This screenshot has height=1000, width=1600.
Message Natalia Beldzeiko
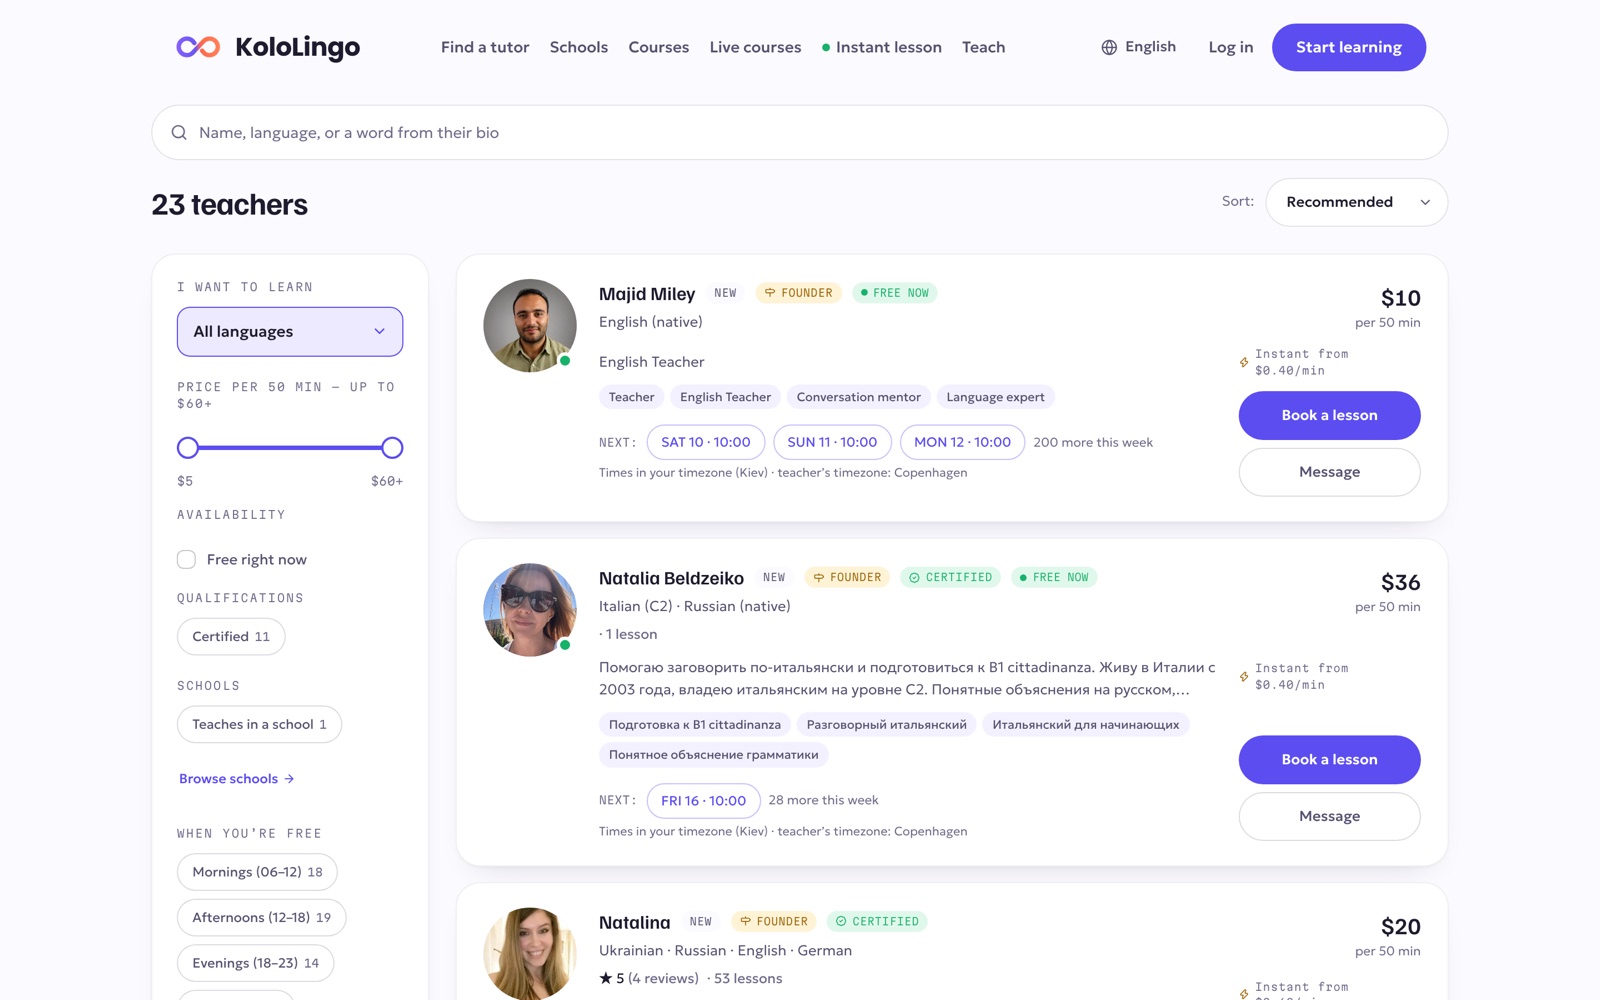click(x=1329, y=816)
